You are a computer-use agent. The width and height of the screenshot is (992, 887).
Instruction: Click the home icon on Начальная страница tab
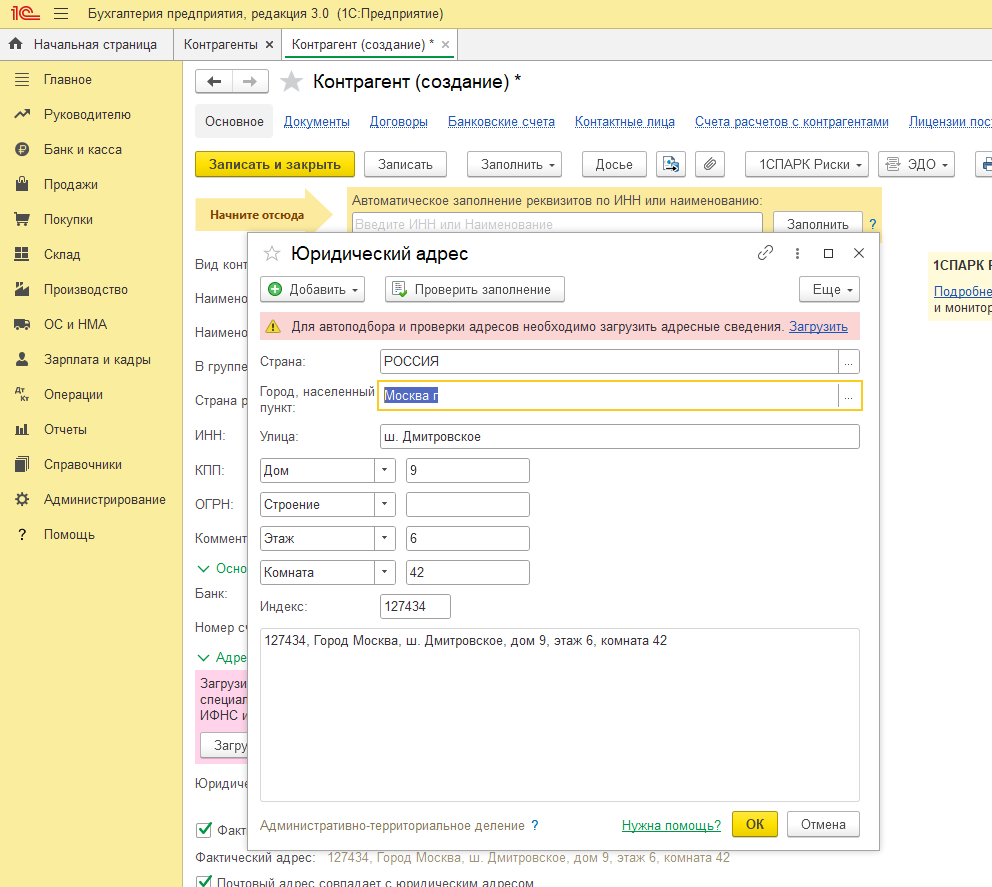[x=16, y=44]
